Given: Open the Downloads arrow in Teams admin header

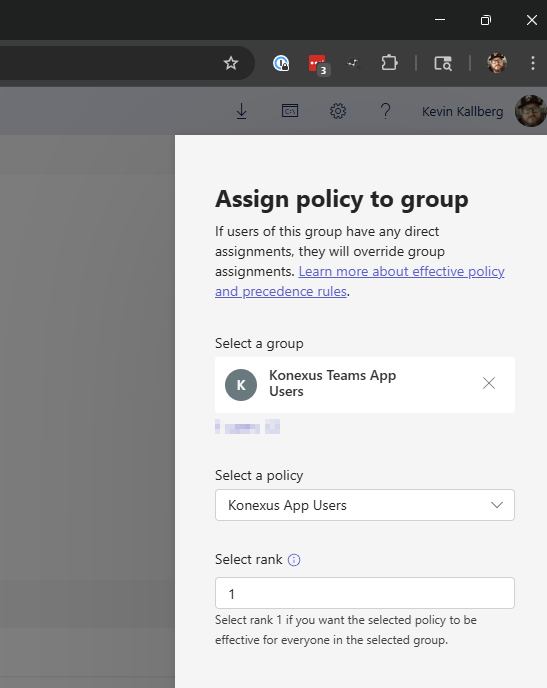Looking at the screenshot, I should point(241,111).
